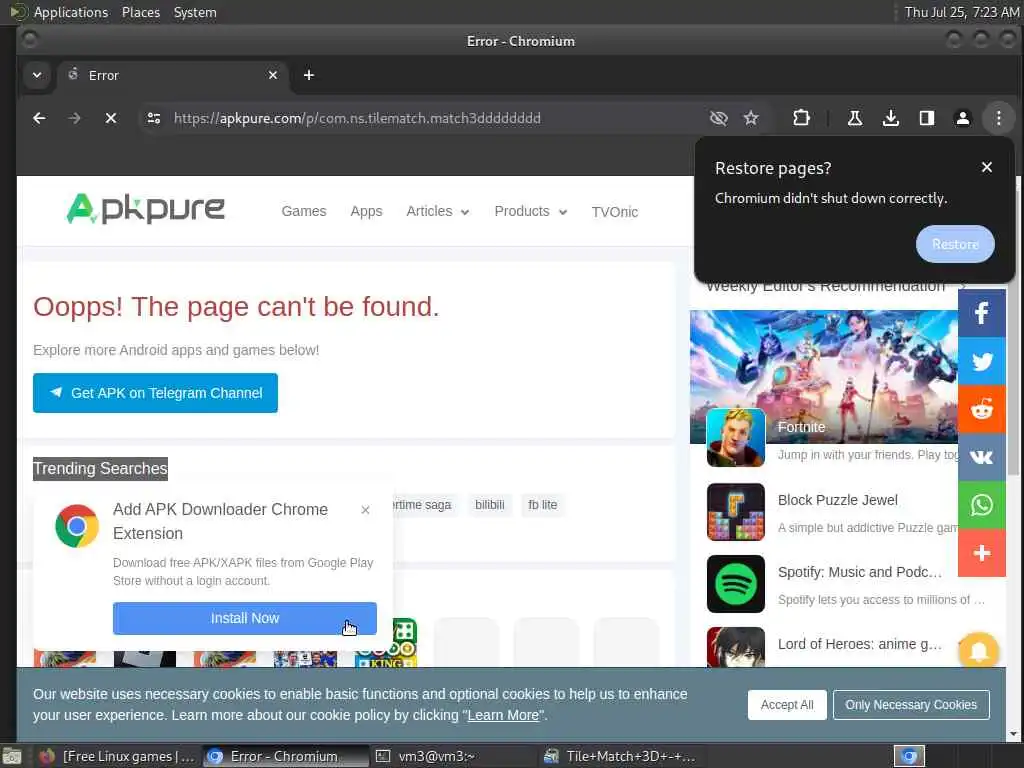Screen dimensions: 1024x768
Task: Open Lord of Heroes app icon
Action: [735, 647]
